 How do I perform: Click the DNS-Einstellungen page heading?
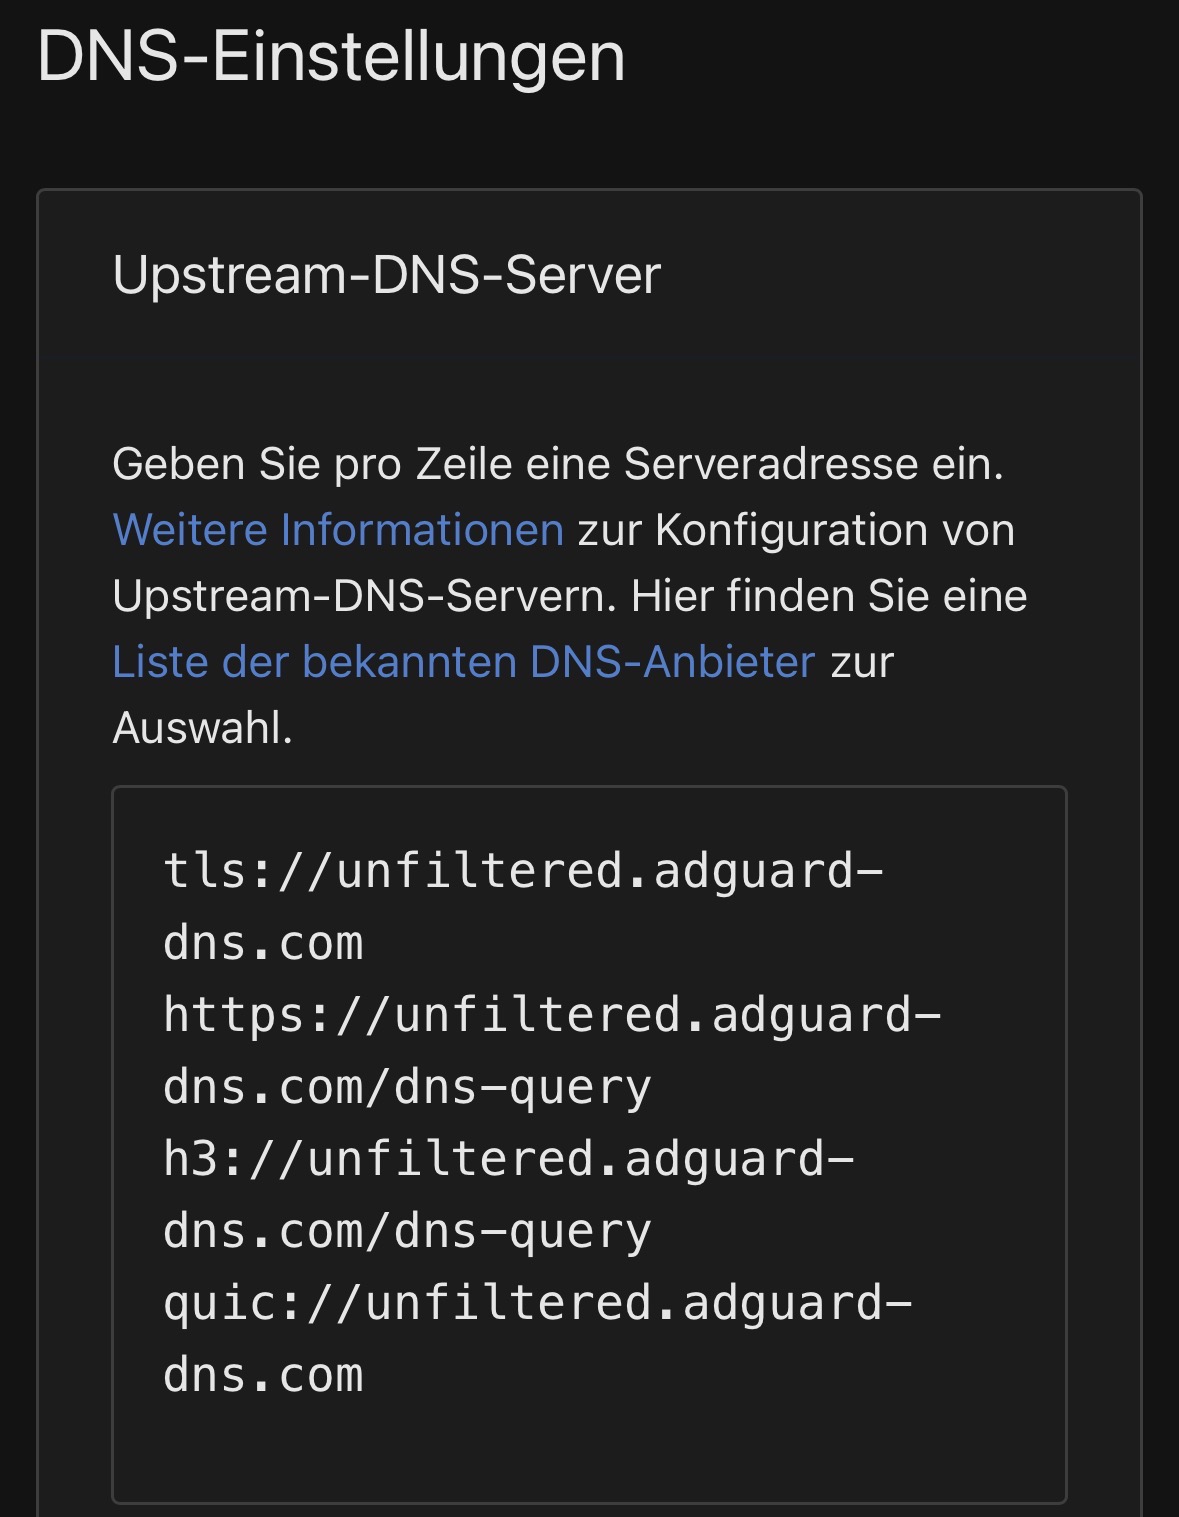[331, 56]
